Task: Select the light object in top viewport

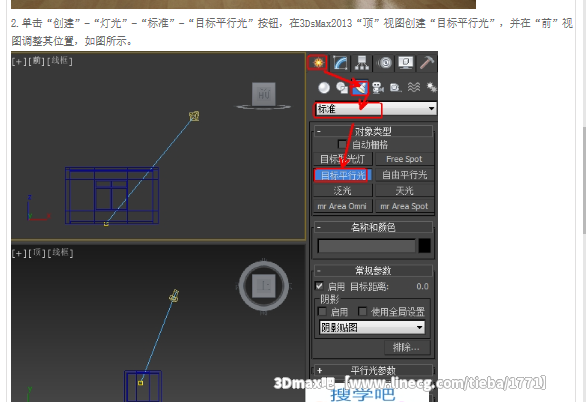Action: pos(174,296)
